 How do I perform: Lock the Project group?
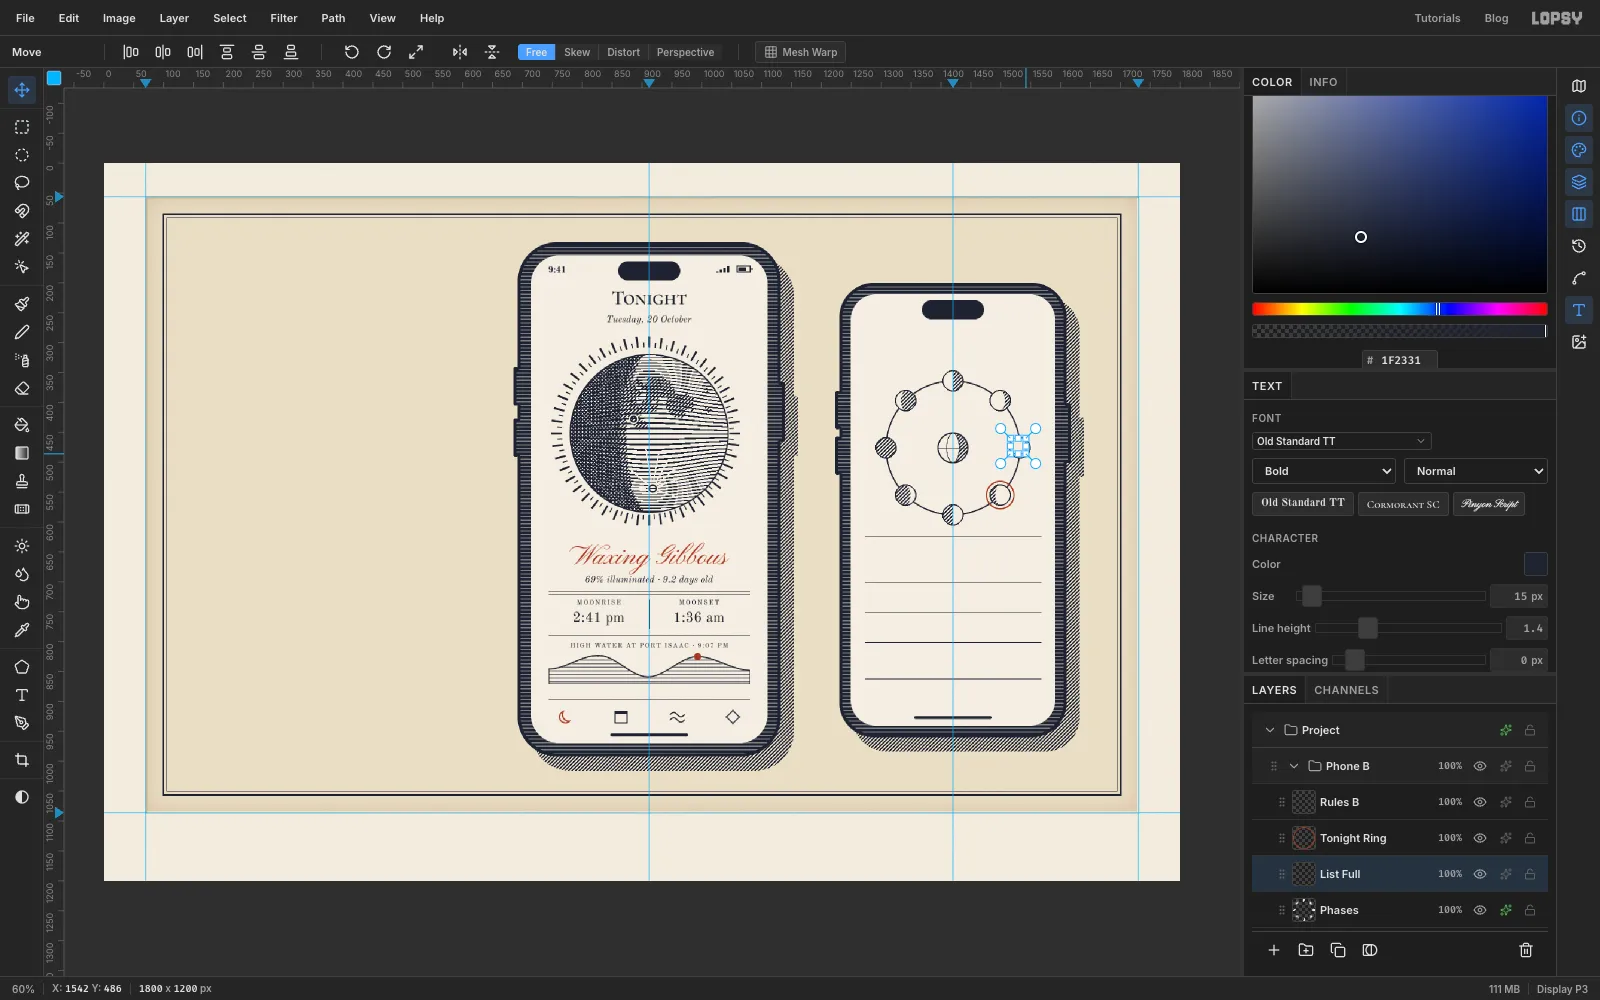coord(1530,730)
